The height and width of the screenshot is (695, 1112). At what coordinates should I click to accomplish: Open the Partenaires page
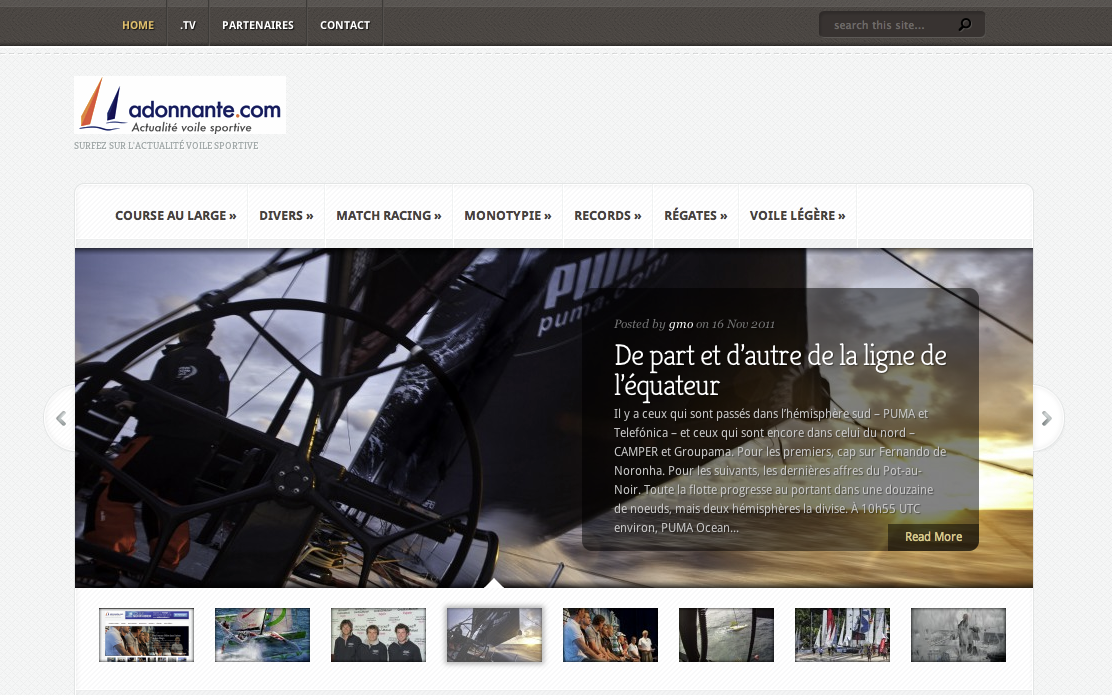(258, 25)
